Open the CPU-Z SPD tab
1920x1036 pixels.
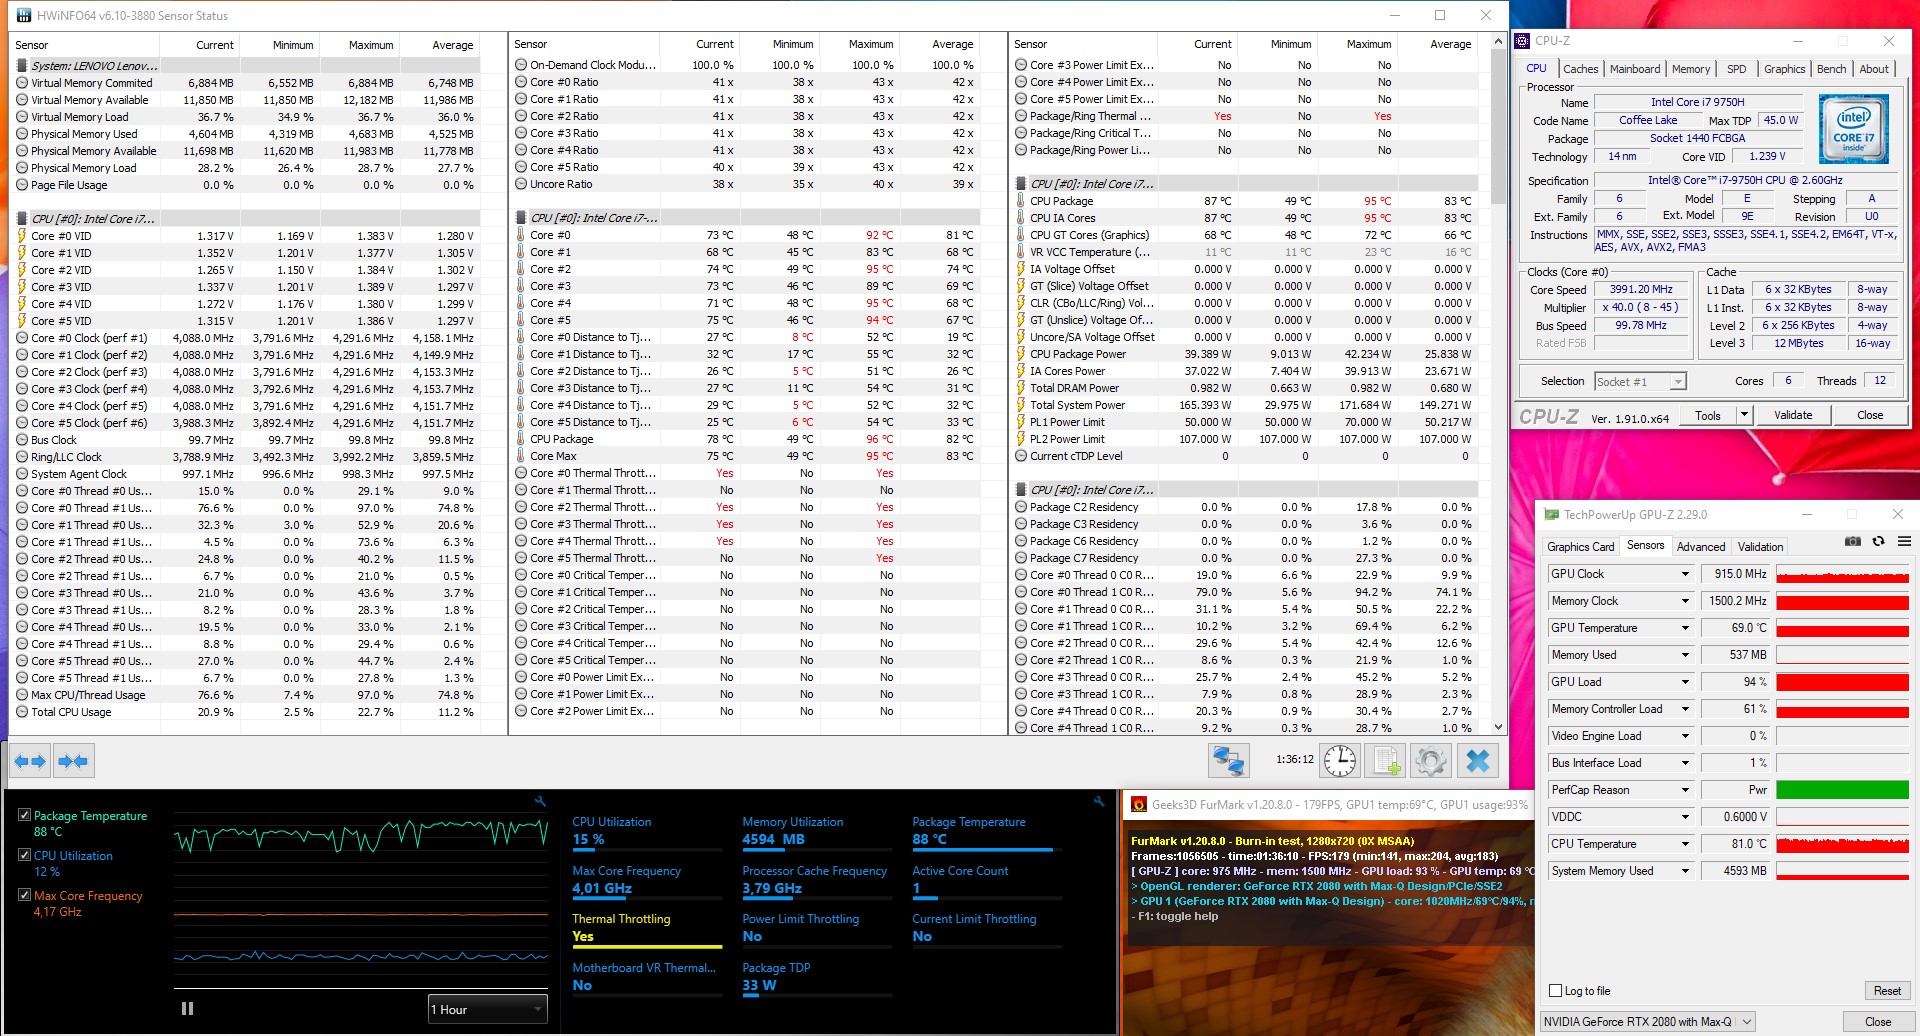[x=1737, y=69]
